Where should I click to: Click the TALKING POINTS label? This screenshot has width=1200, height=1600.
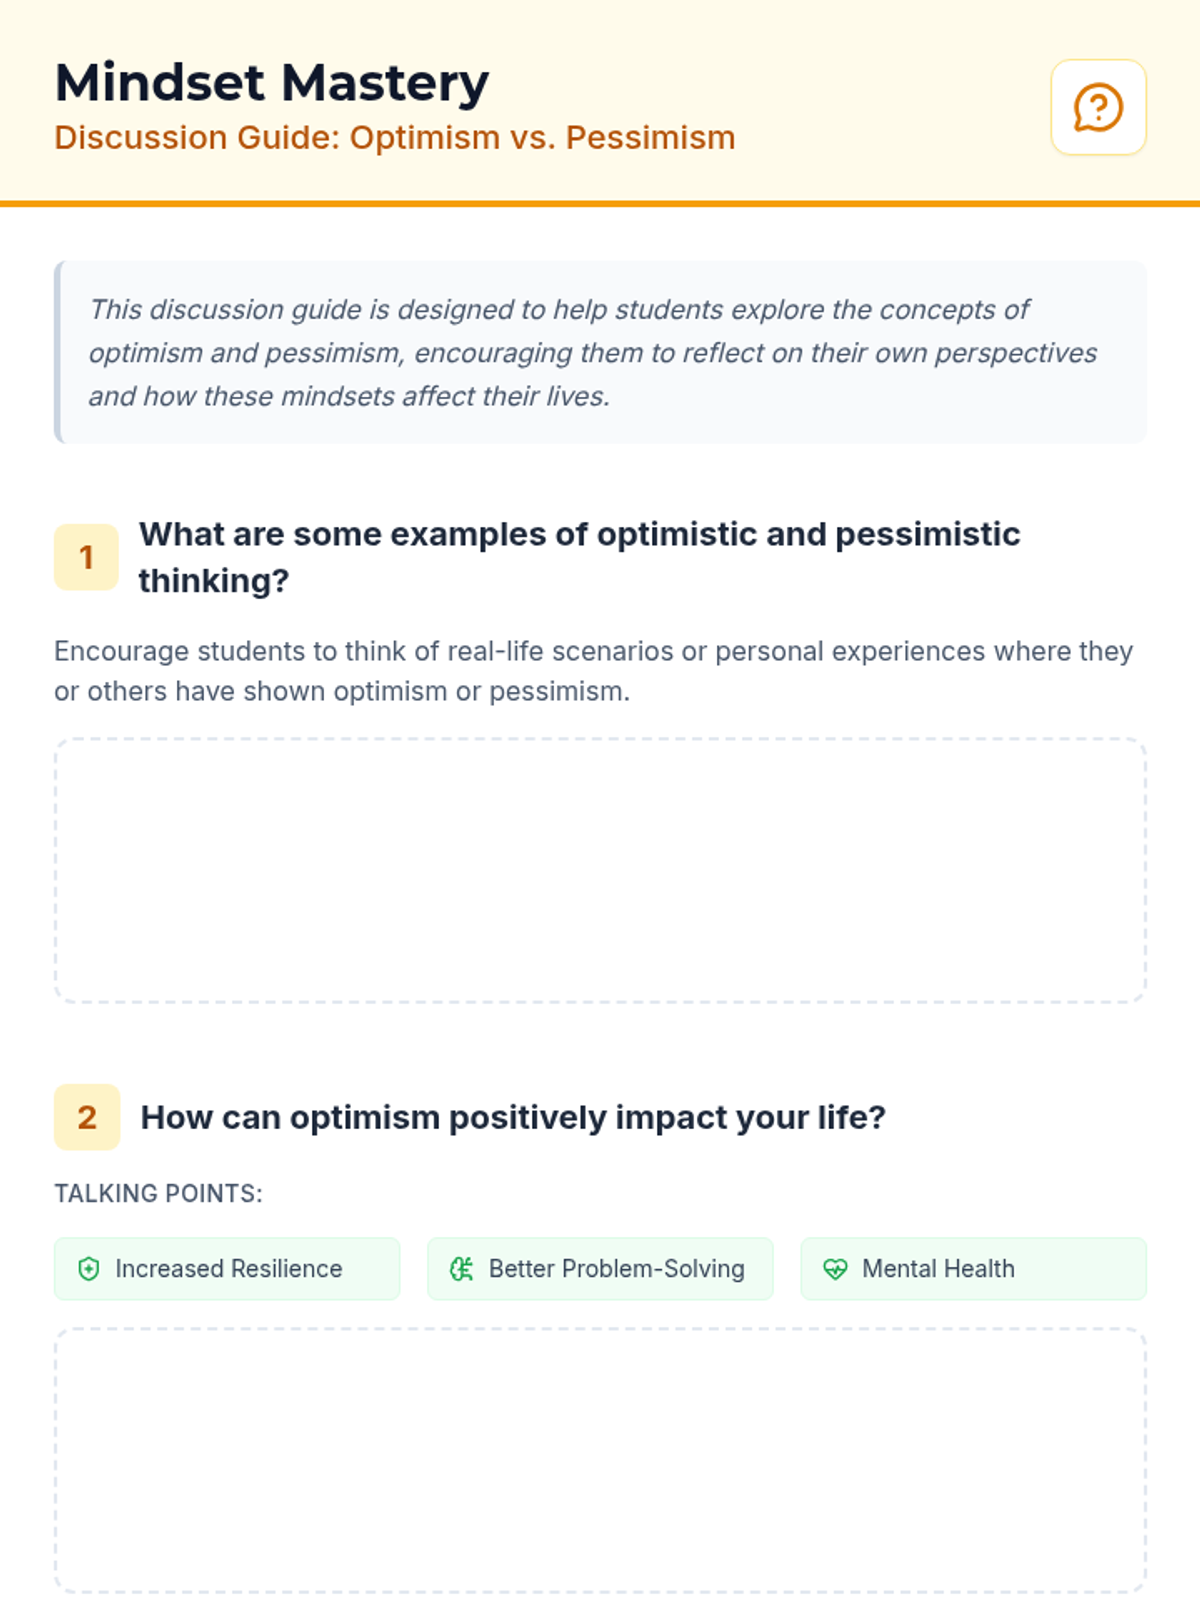(x=158, y=1193)
